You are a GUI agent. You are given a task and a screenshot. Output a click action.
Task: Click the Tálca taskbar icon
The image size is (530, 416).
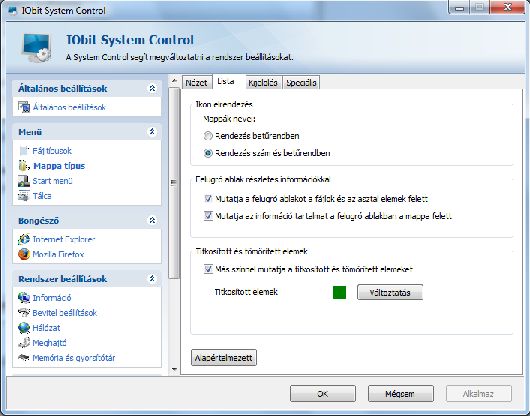[24, 196]
